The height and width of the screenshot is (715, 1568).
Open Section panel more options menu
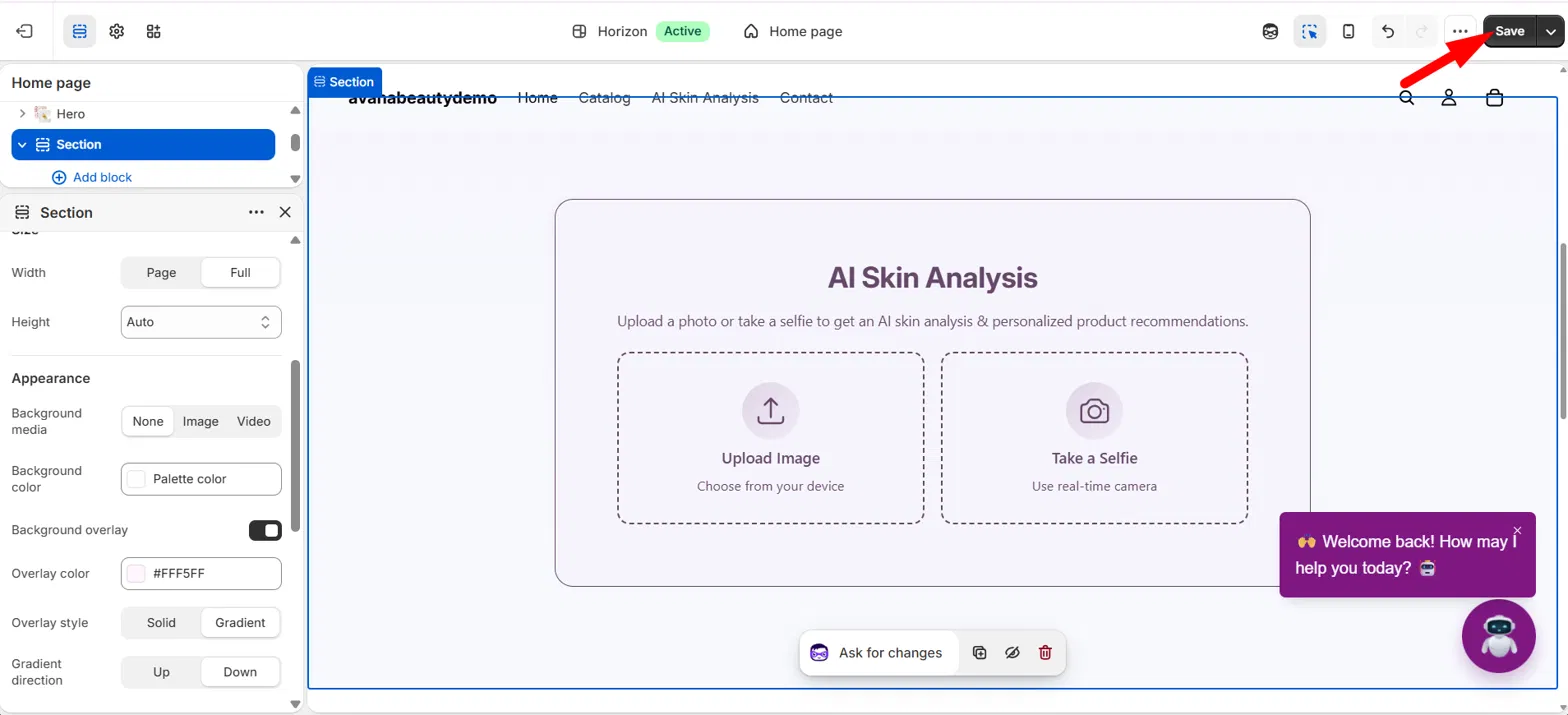tap(256, 212)
